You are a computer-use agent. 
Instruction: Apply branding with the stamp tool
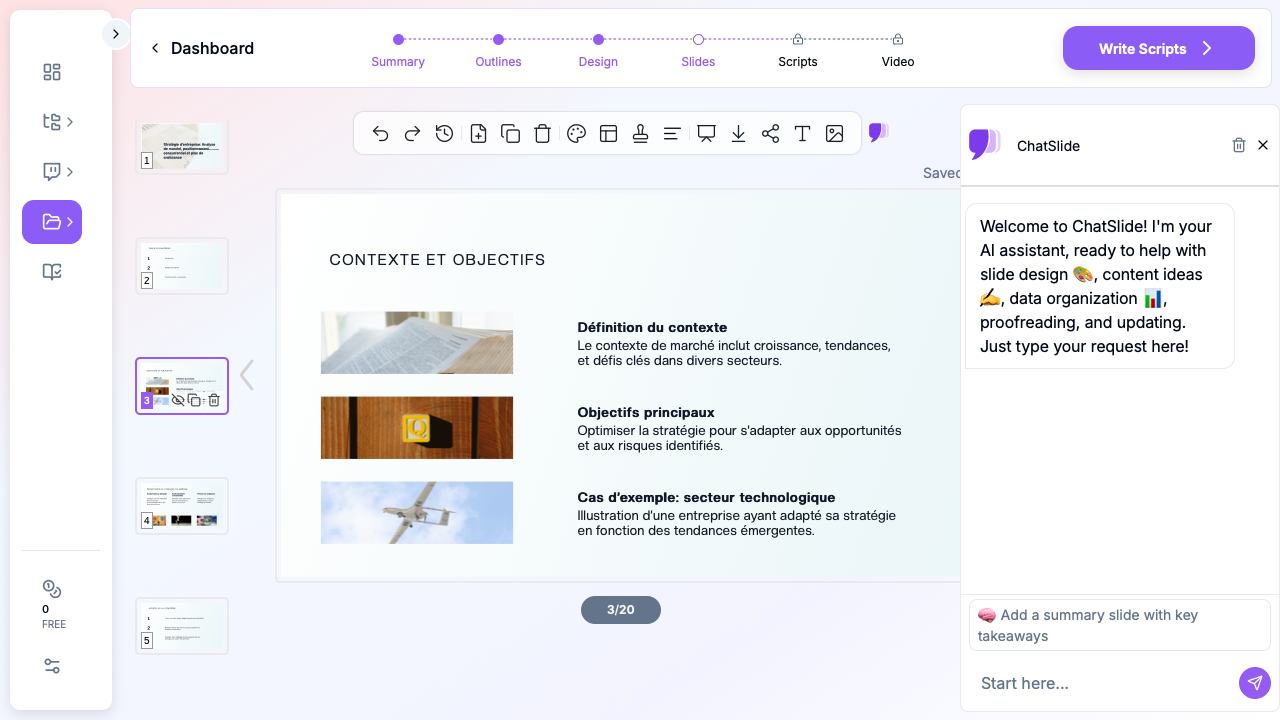coord(640,133)
